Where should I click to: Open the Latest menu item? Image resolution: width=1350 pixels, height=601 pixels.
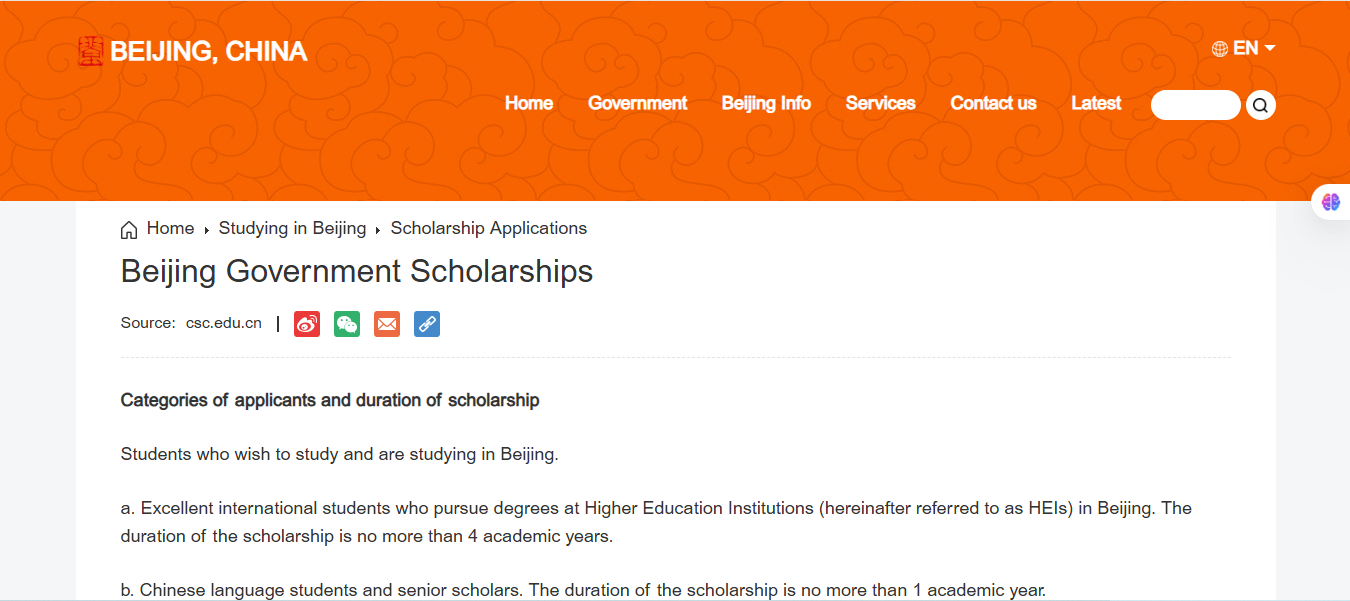coord(1096,104)
